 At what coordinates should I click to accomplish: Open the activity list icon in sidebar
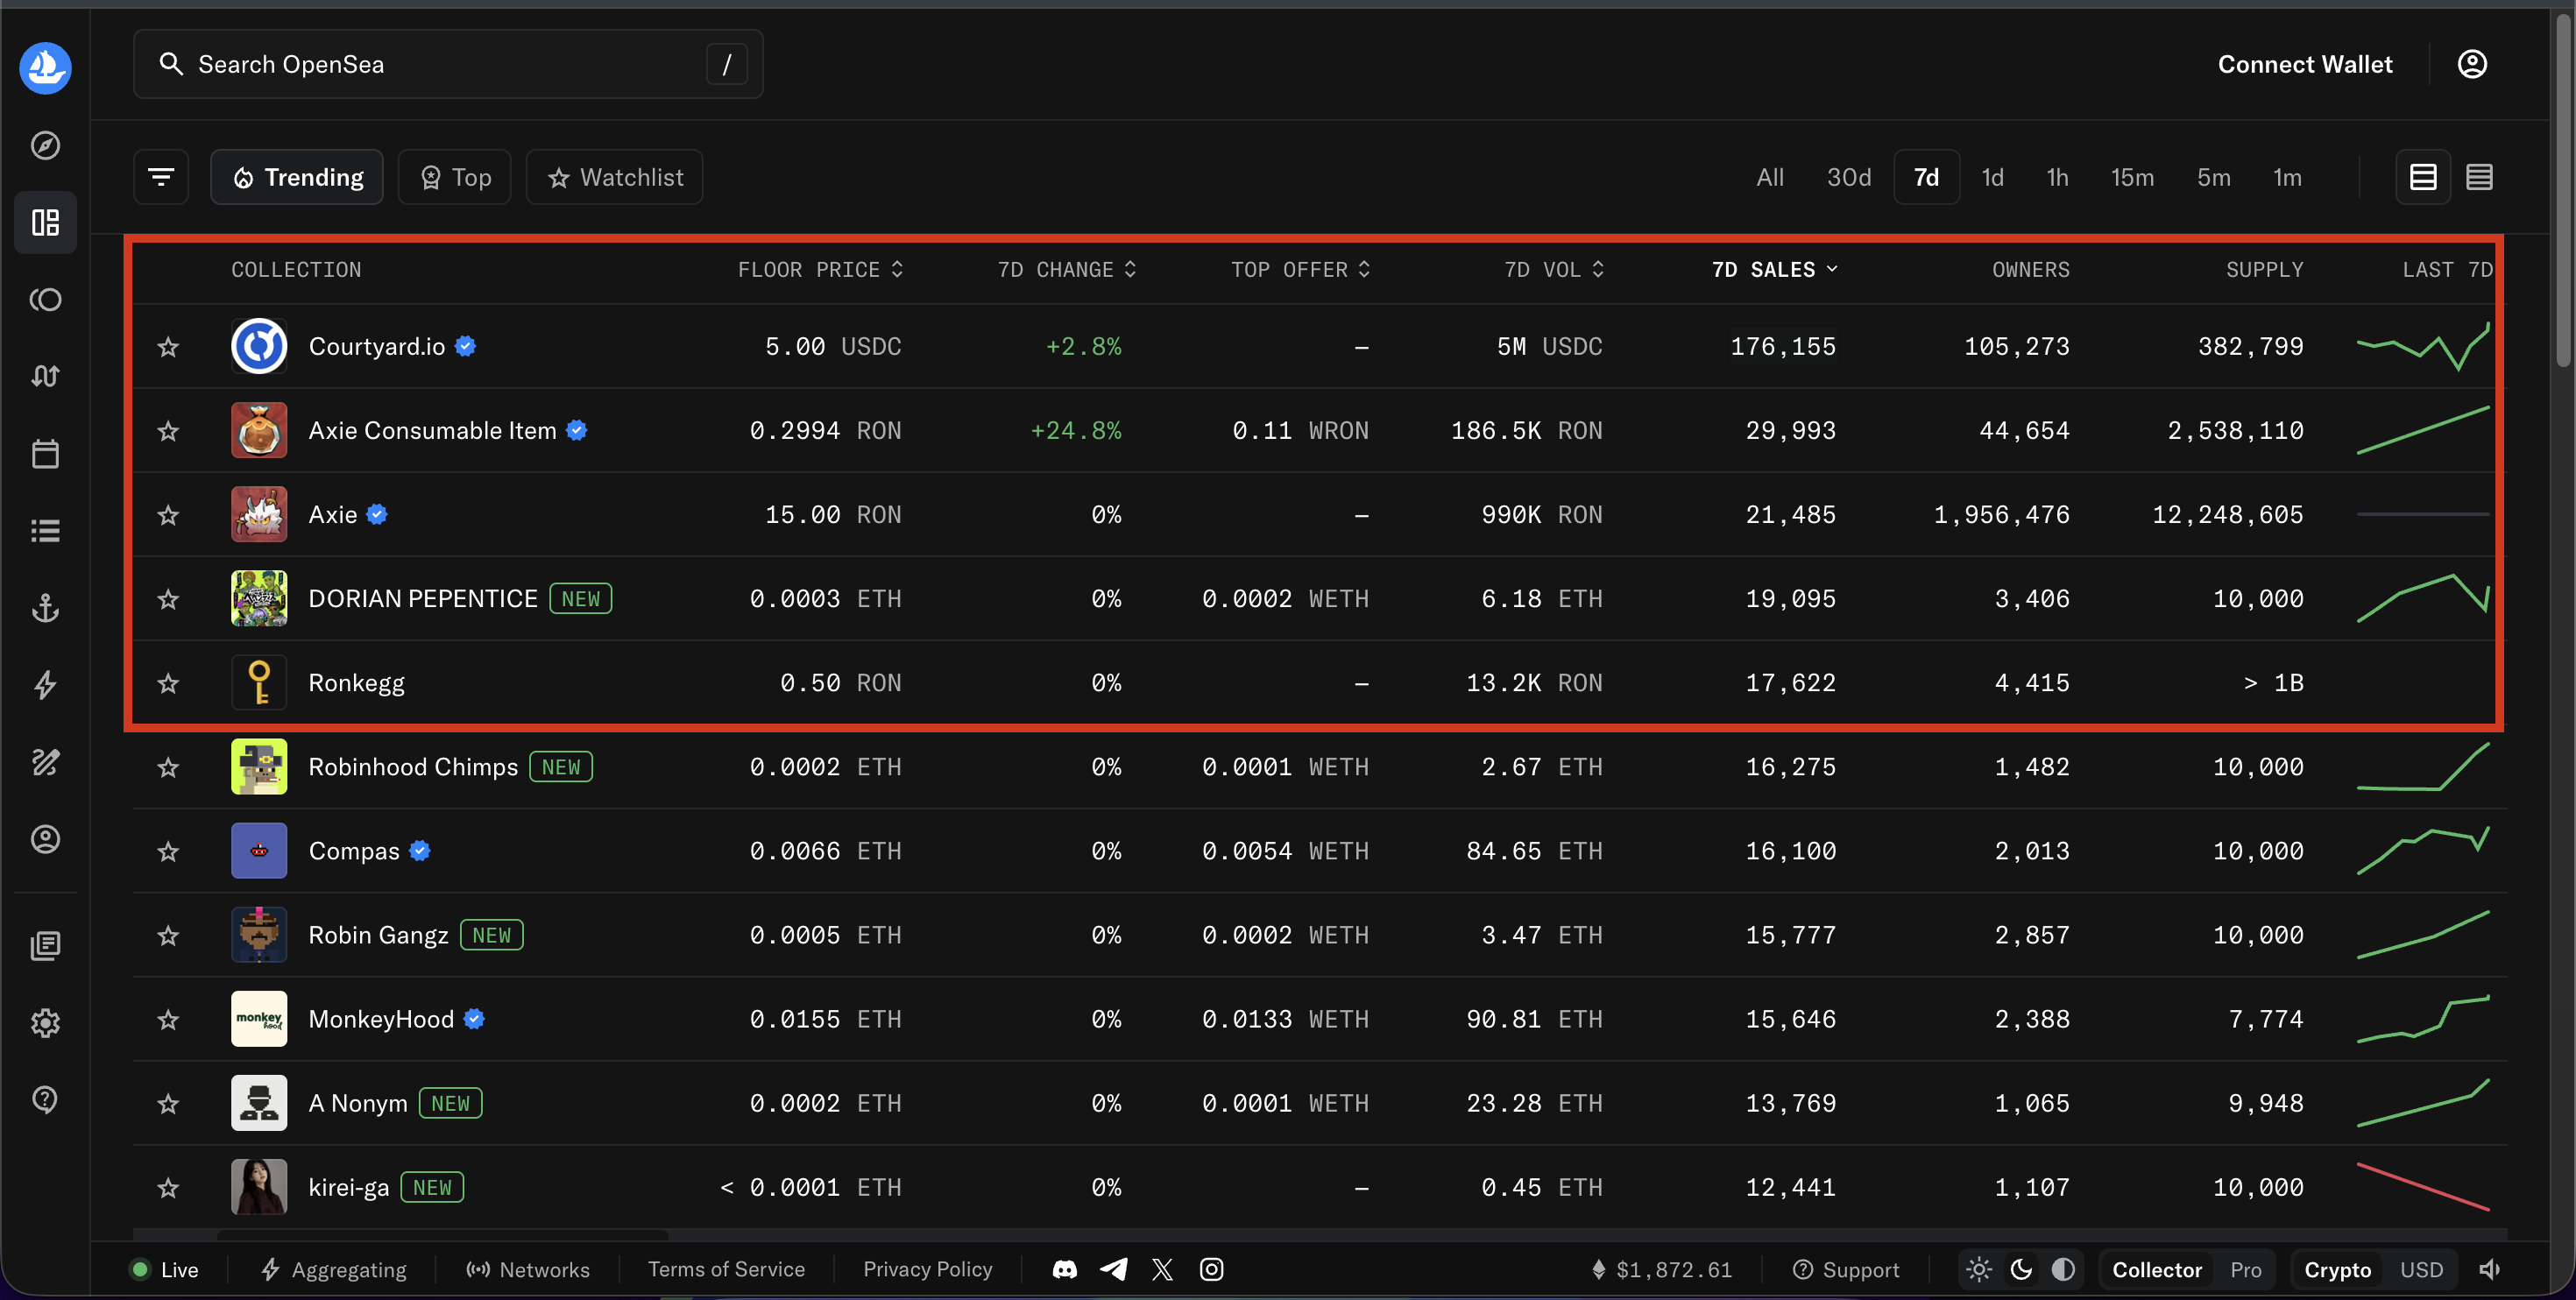pos(45,530)
